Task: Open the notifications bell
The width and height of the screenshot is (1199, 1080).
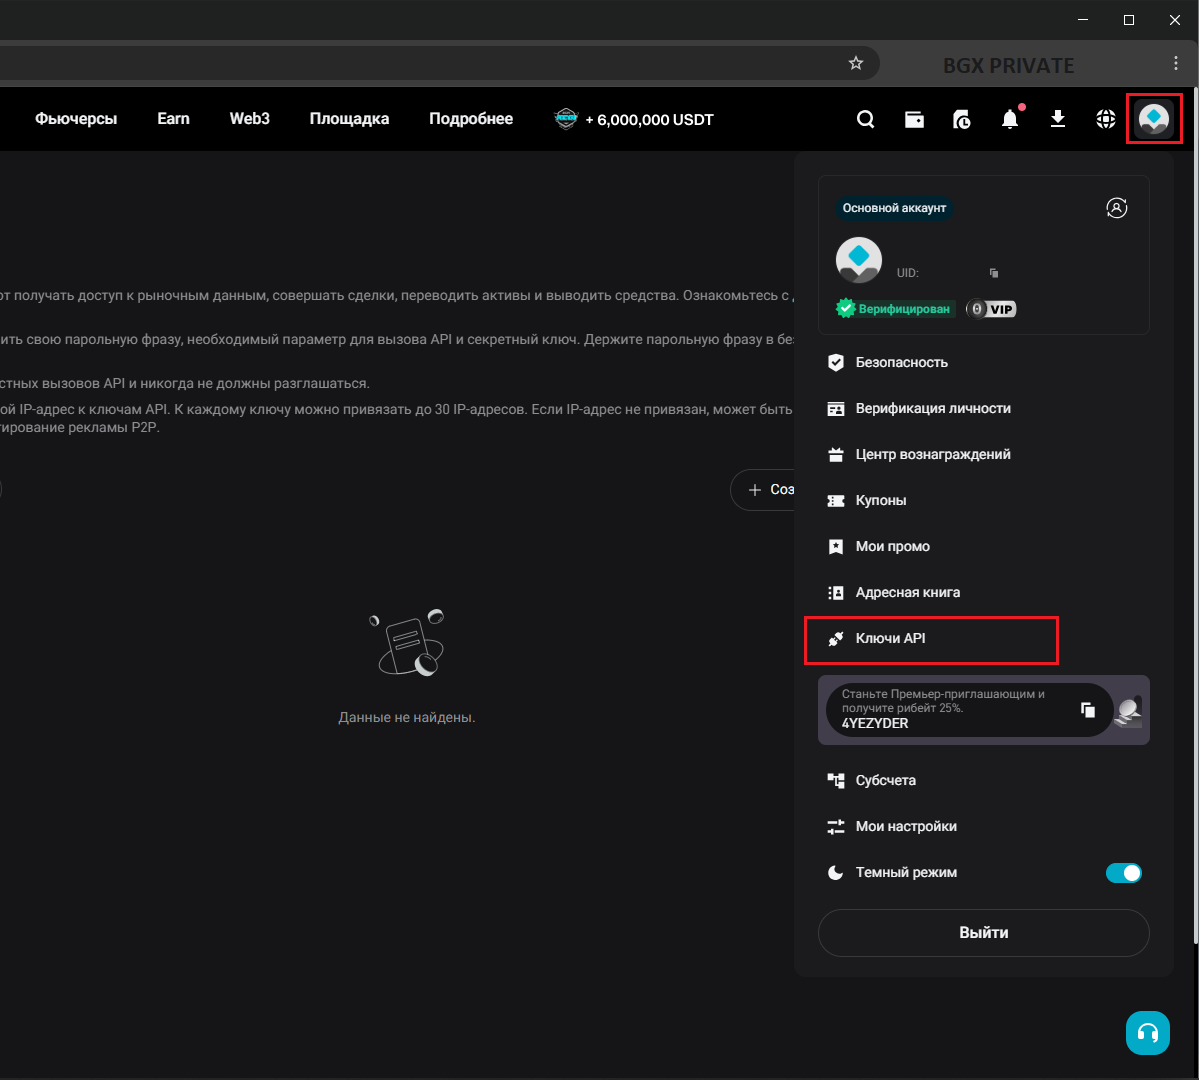Action: (x=1010, y=119)
